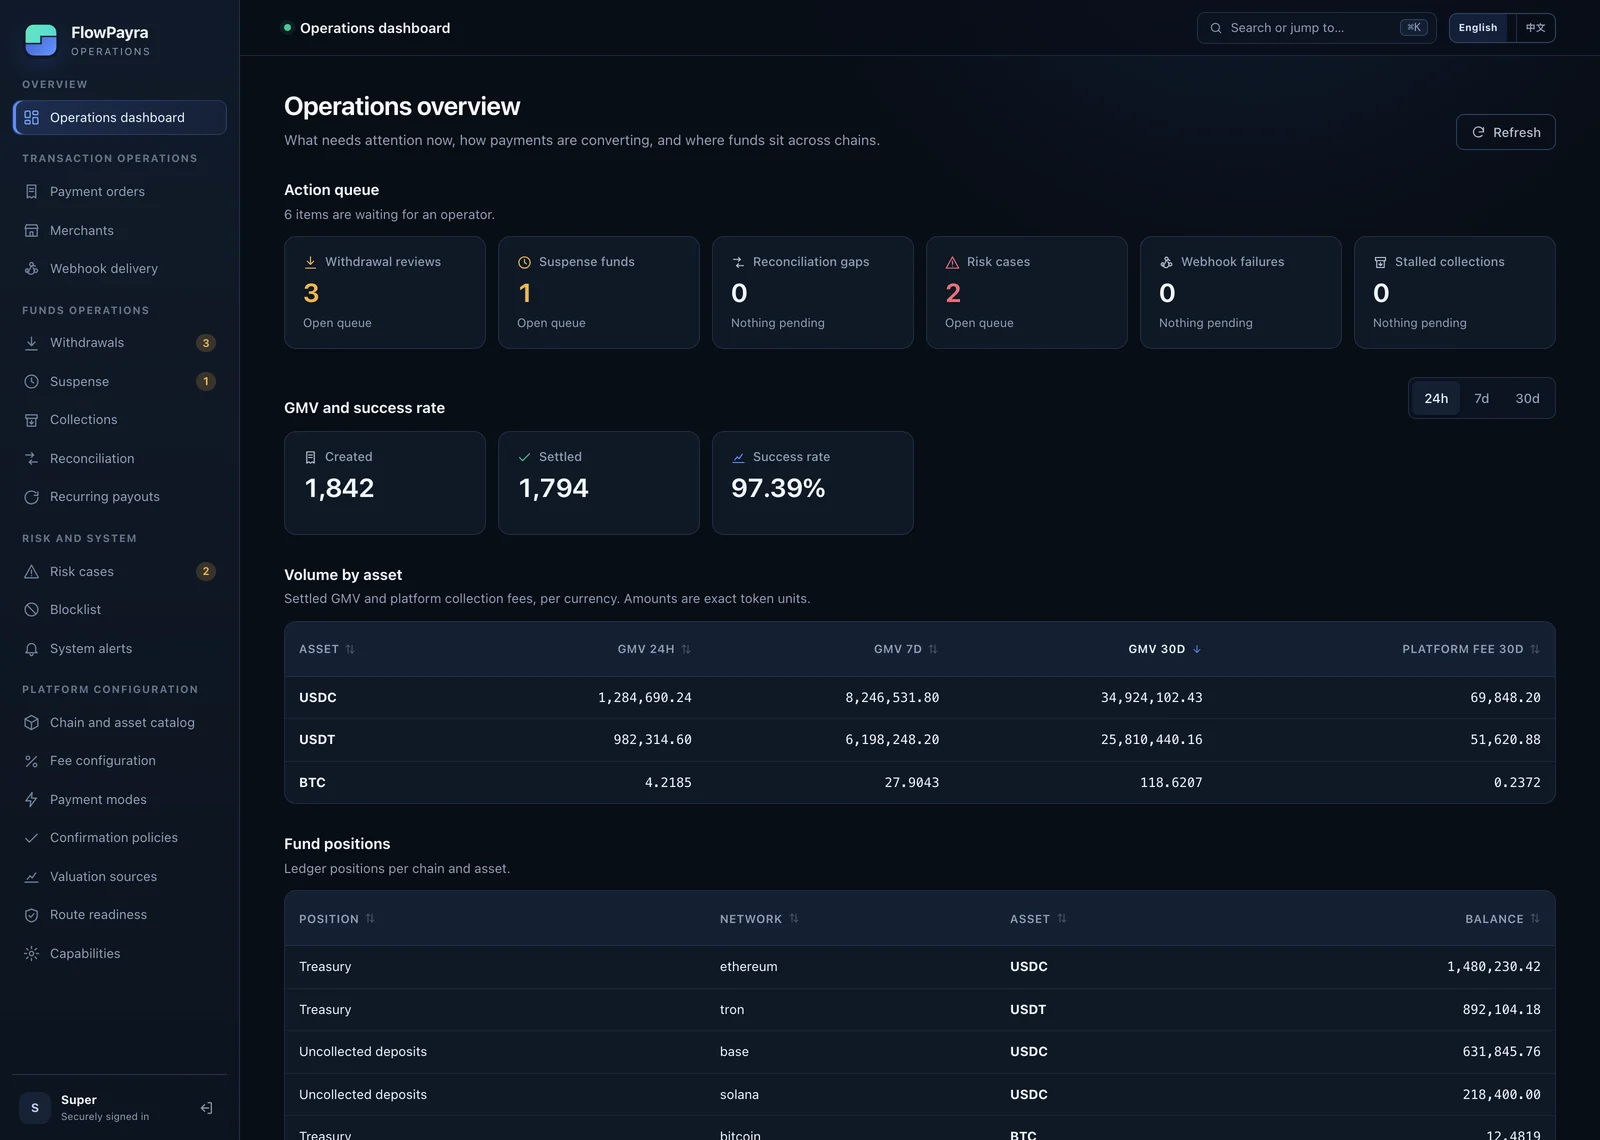Click the FlowPayra logo icon

41,40
